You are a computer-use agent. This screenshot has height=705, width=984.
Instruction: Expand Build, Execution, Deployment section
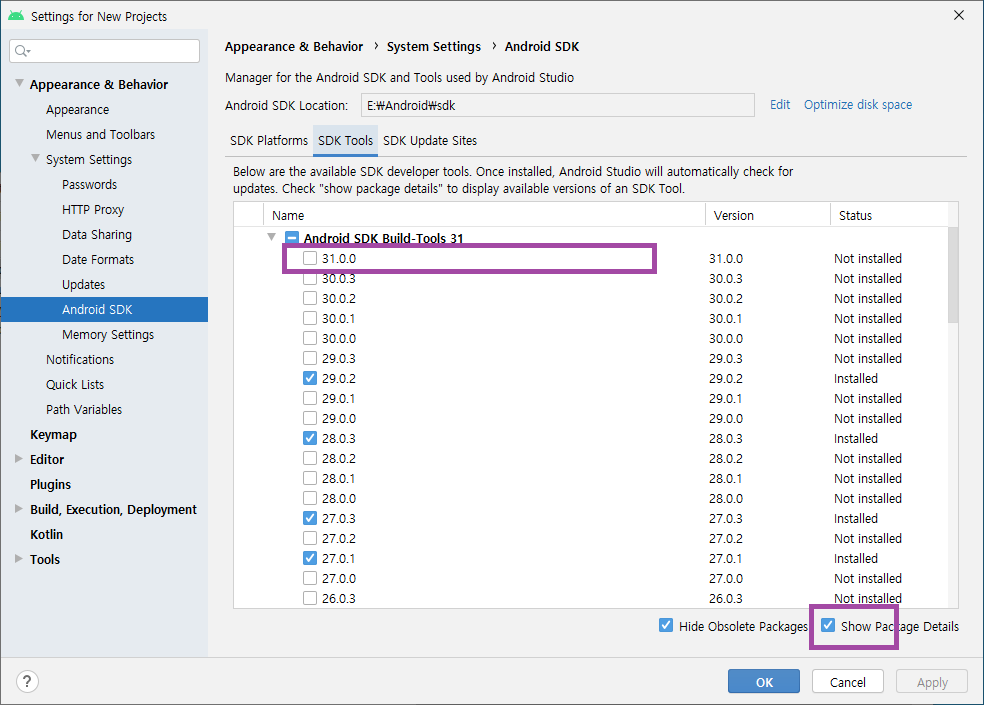pos(17,509)
